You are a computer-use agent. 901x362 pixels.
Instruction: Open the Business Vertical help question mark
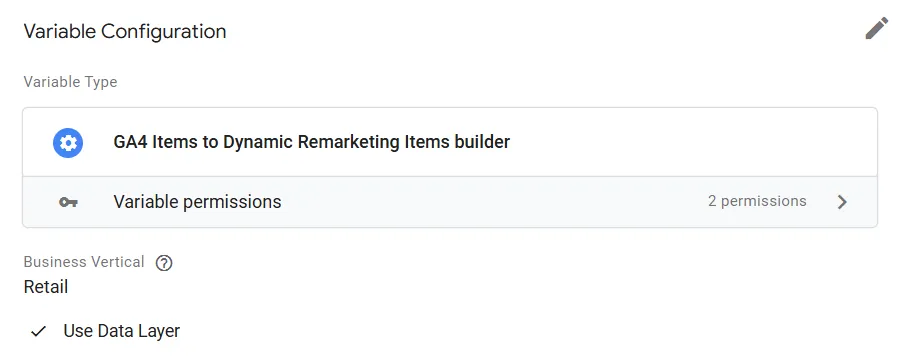click(164, 263)
